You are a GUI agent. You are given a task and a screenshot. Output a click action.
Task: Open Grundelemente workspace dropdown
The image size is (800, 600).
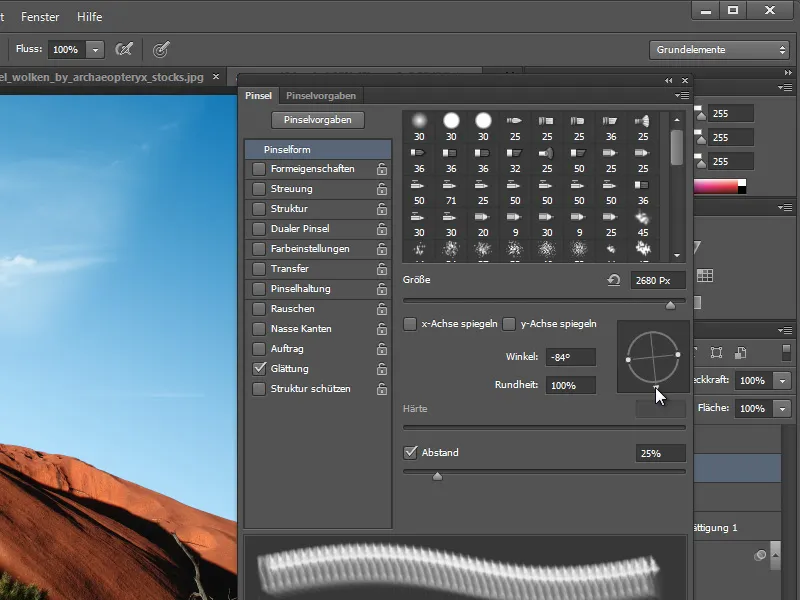[720, 49]
